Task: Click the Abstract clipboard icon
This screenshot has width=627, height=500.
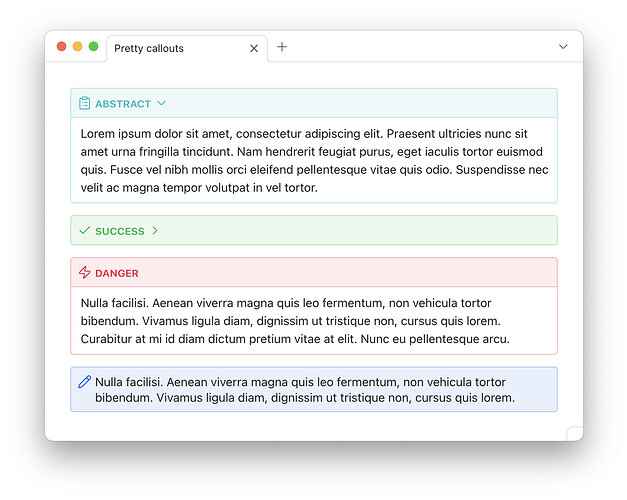Action: click(x=84, y=103)
